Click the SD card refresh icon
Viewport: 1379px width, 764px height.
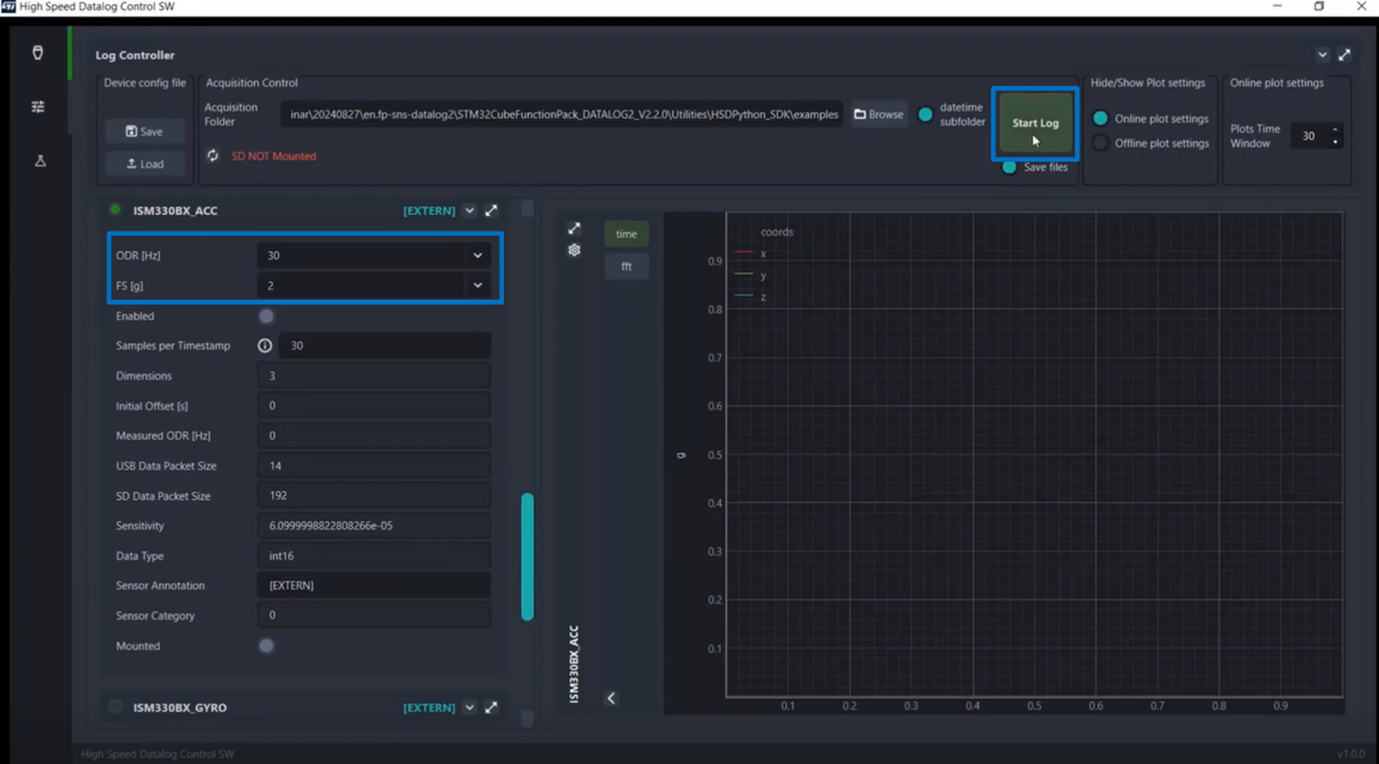(x=213, y=156)
